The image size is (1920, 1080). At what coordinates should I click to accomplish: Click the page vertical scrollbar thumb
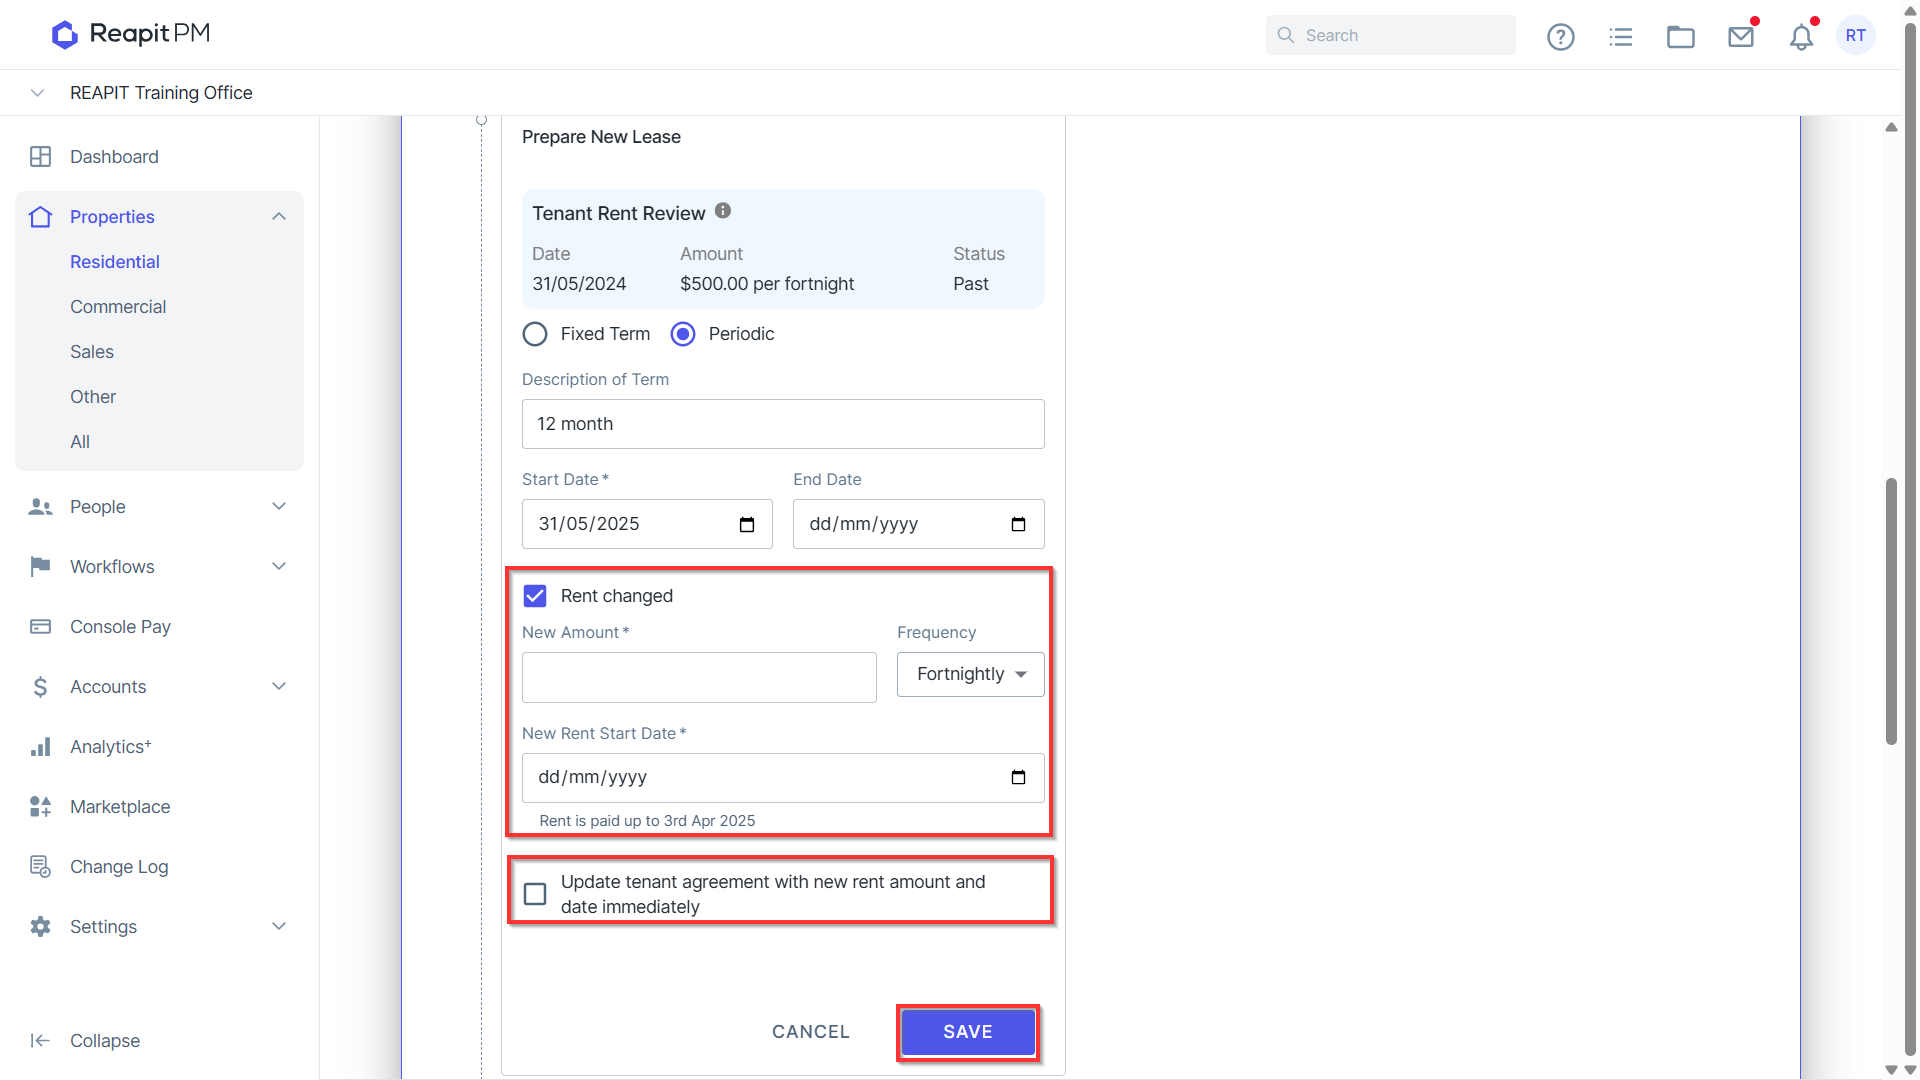(x=1891, y=611)
